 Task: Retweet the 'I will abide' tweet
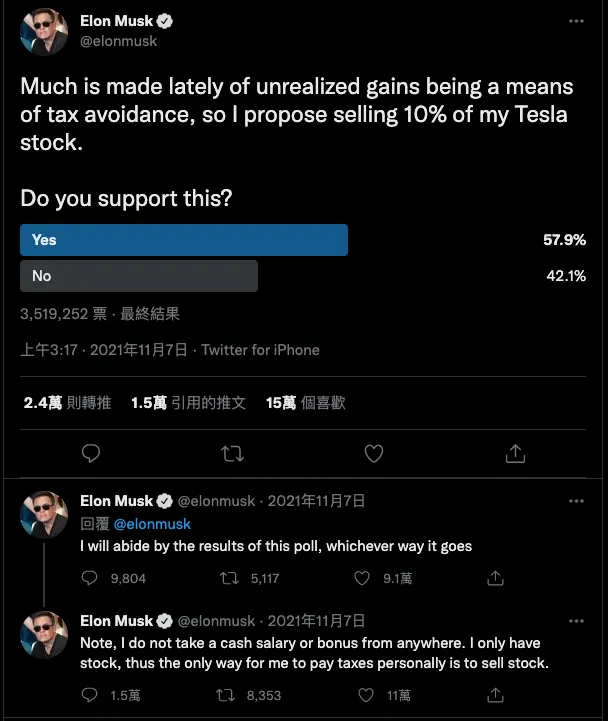228,578
